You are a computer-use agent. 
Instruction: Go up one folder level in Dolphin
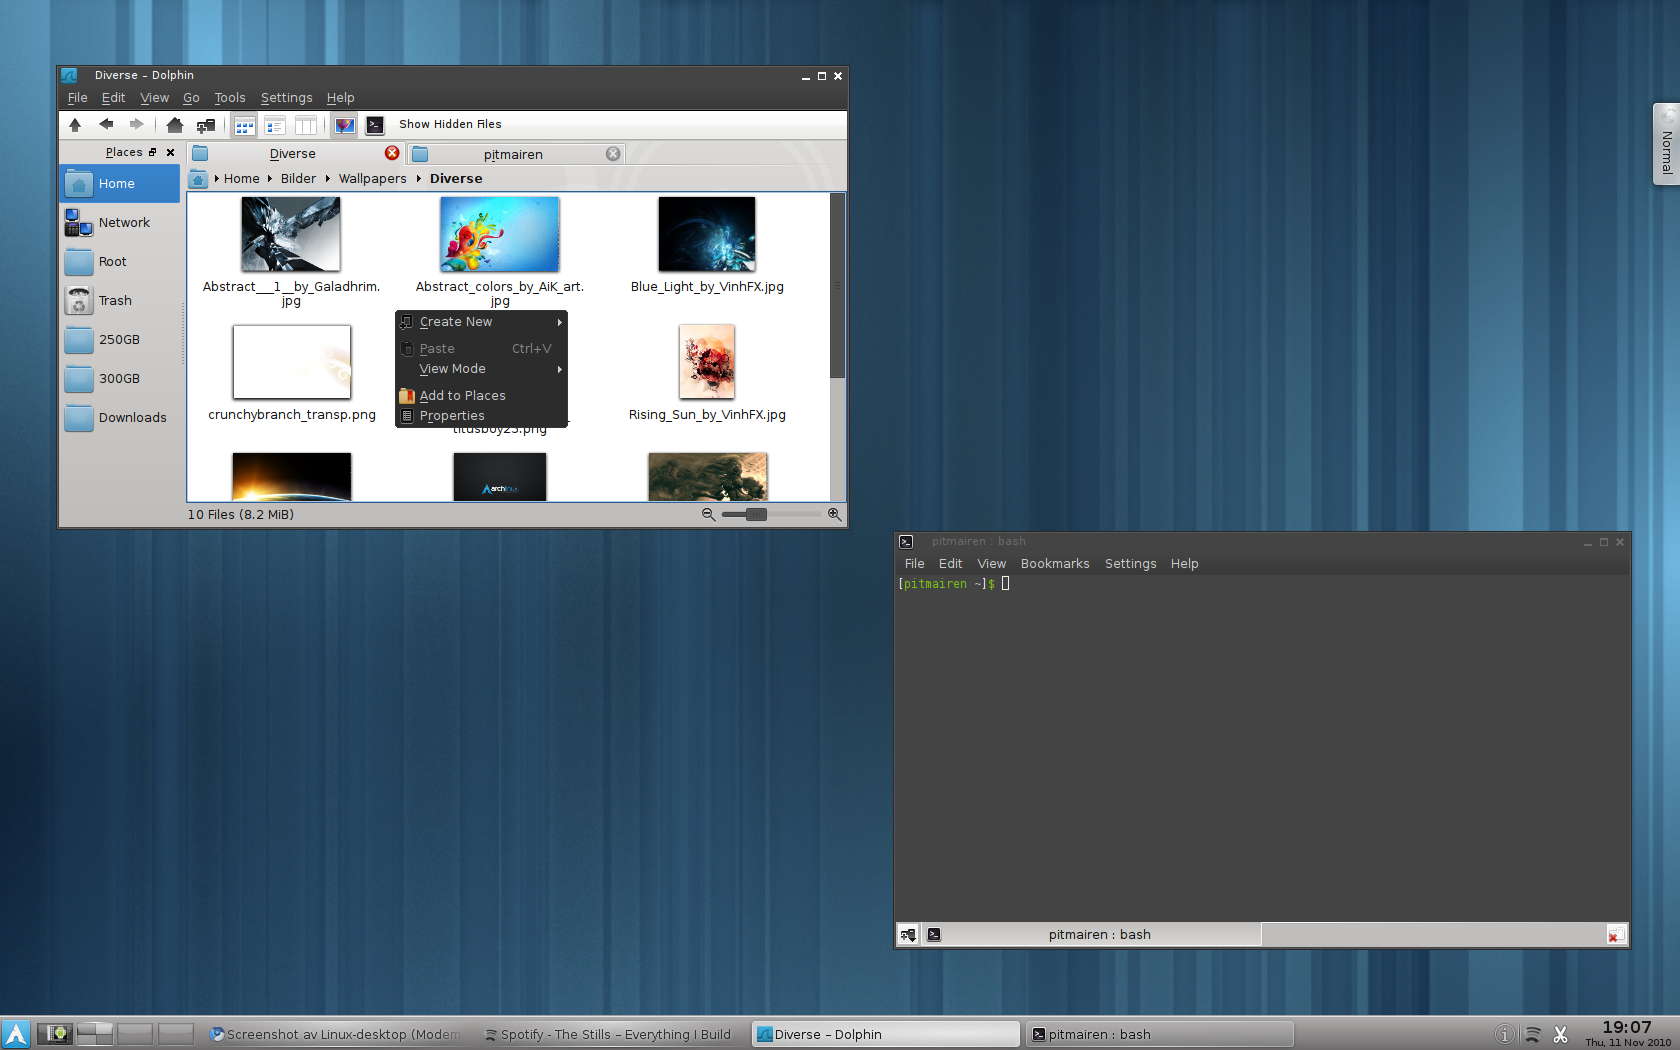coord(75,125)
